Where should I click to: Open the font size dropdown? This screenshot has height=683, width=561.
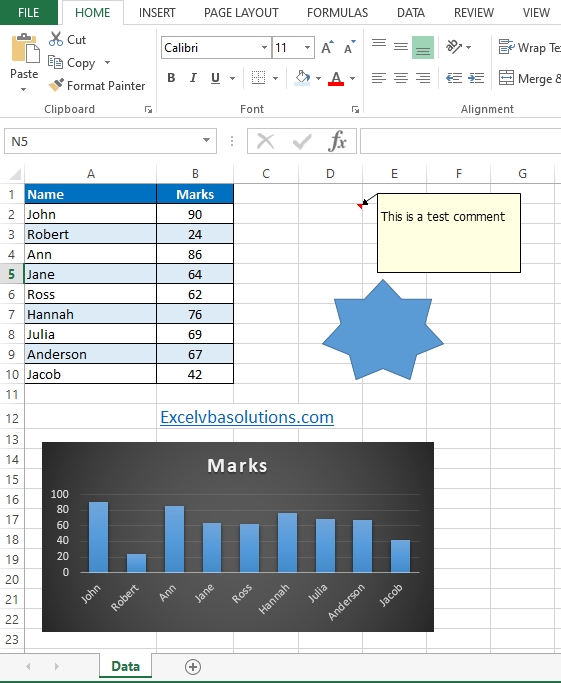pyautogui.click(x=307, y=47)
